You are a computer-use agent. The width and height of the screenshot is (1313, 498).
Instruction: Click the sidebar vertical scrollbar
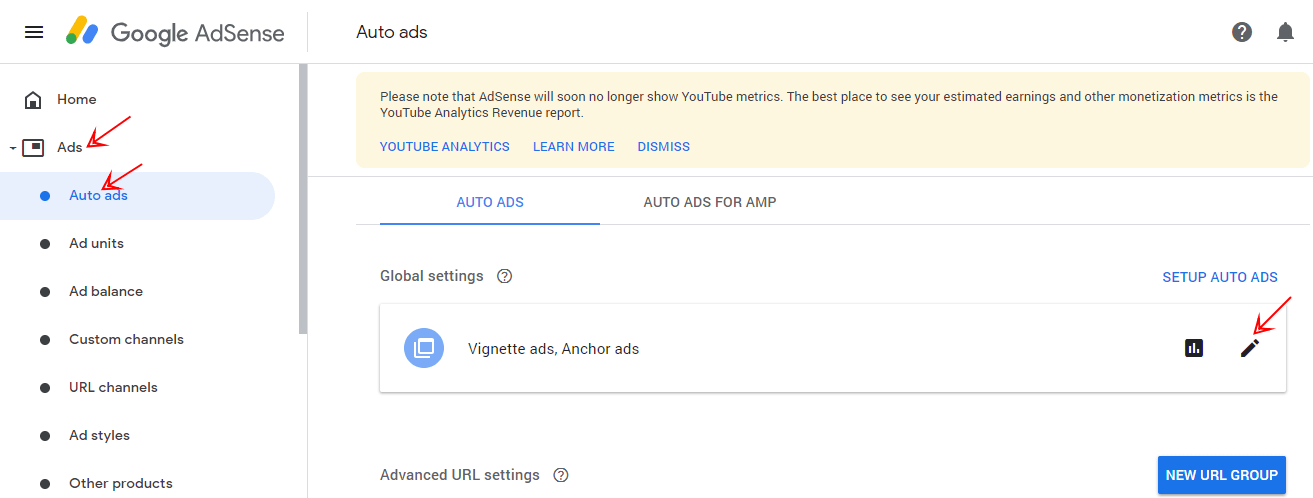pyautogui.click(x=303, y=198)
